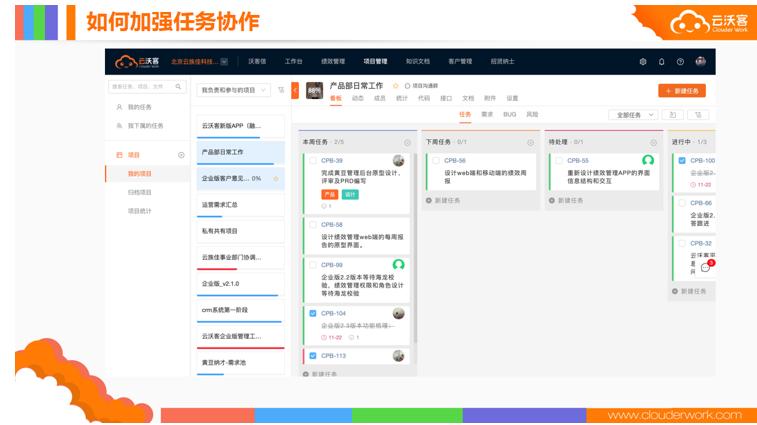This screenshot has width=757, height=425.
Task: Open the notification bell
Action: coord(661,62)
